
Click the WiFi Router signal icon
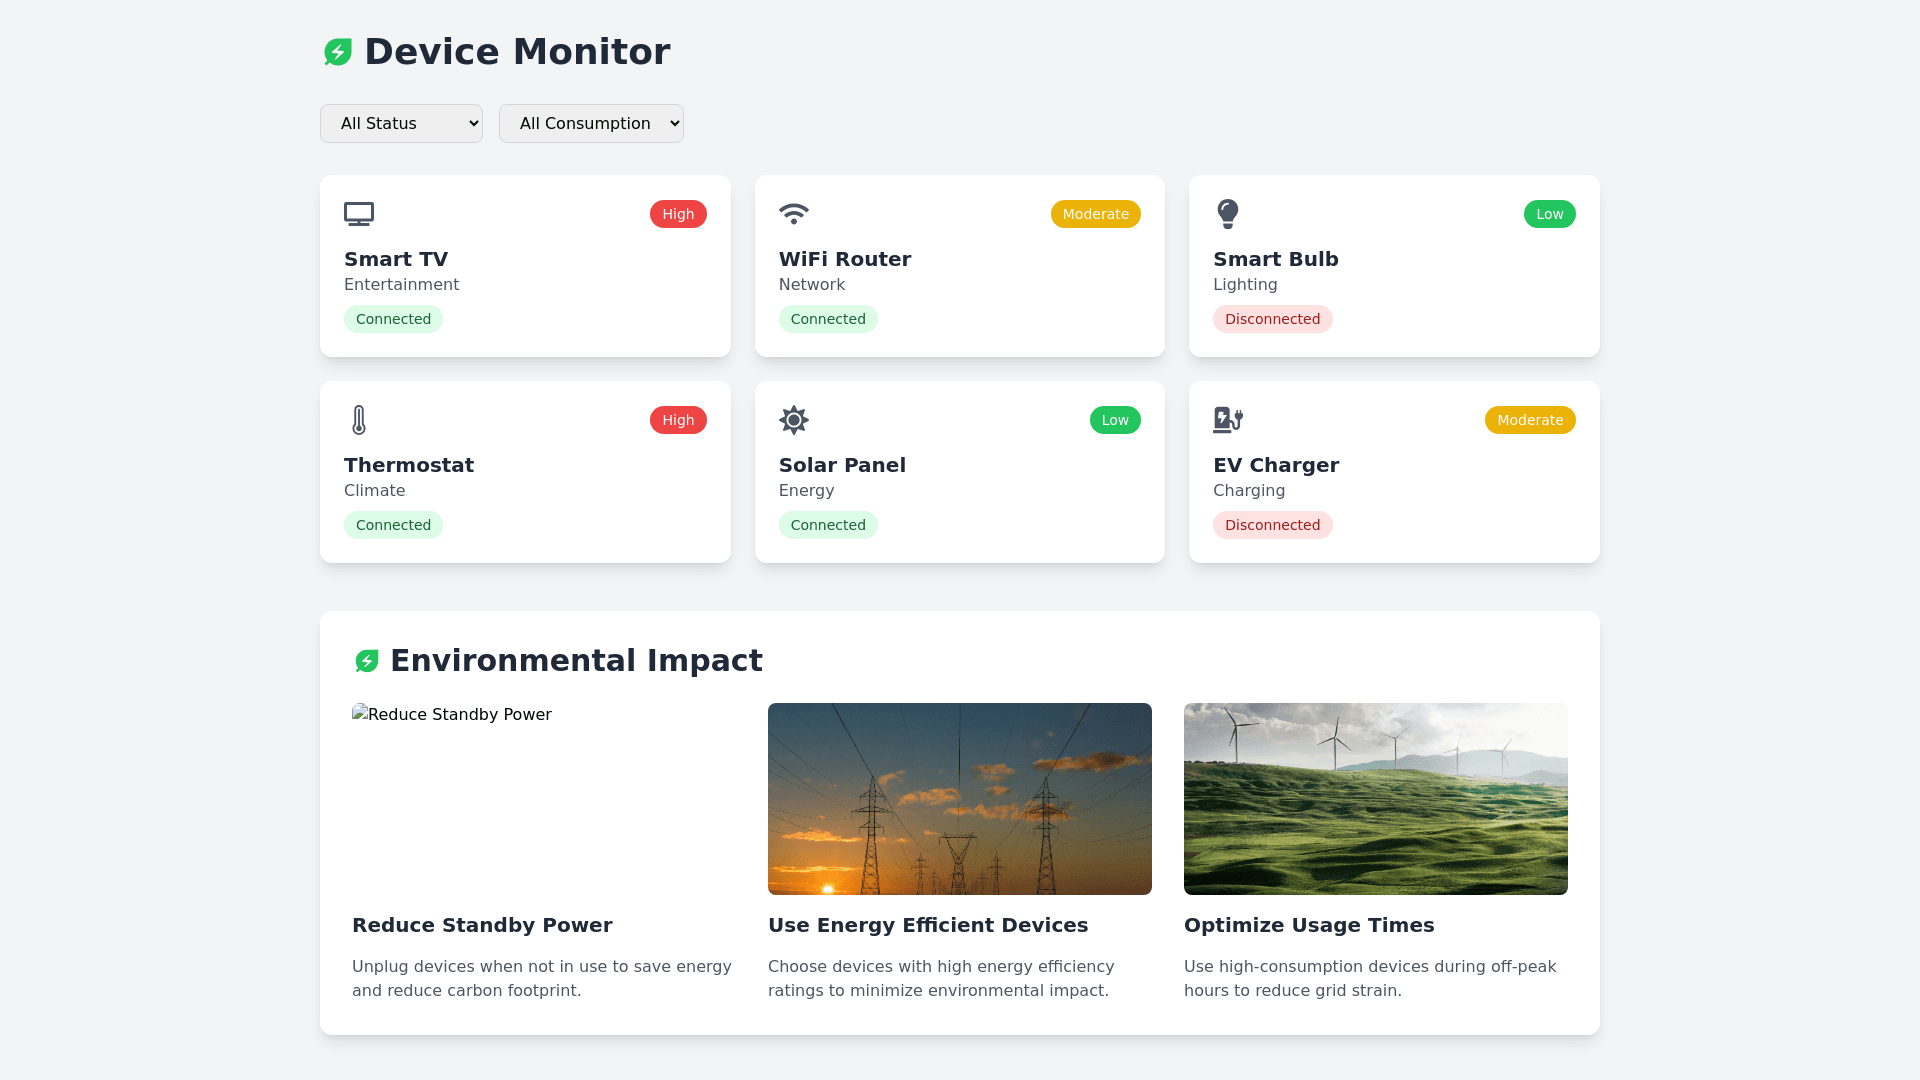(794, 214)
